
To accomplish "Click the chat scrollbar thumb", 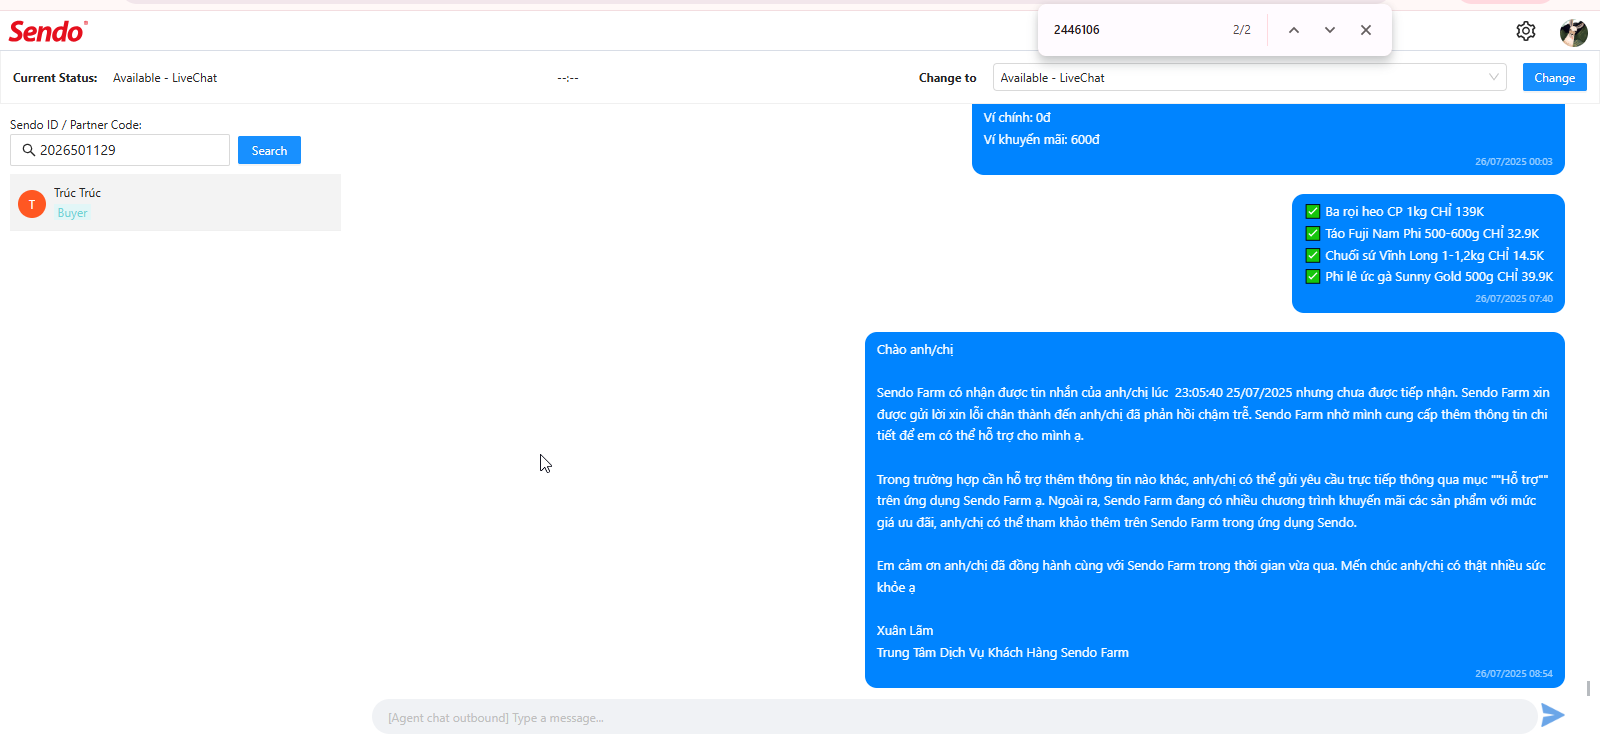I will point(1588,688).
